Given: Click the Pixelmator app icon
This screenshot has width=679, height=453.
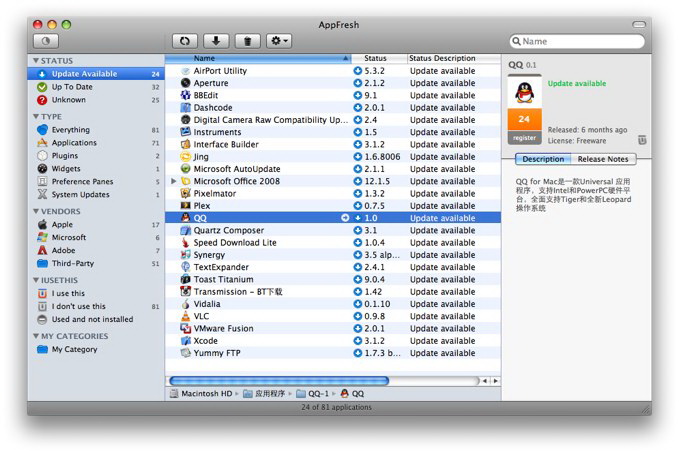Looking at the screenshot, I should 185,193.
